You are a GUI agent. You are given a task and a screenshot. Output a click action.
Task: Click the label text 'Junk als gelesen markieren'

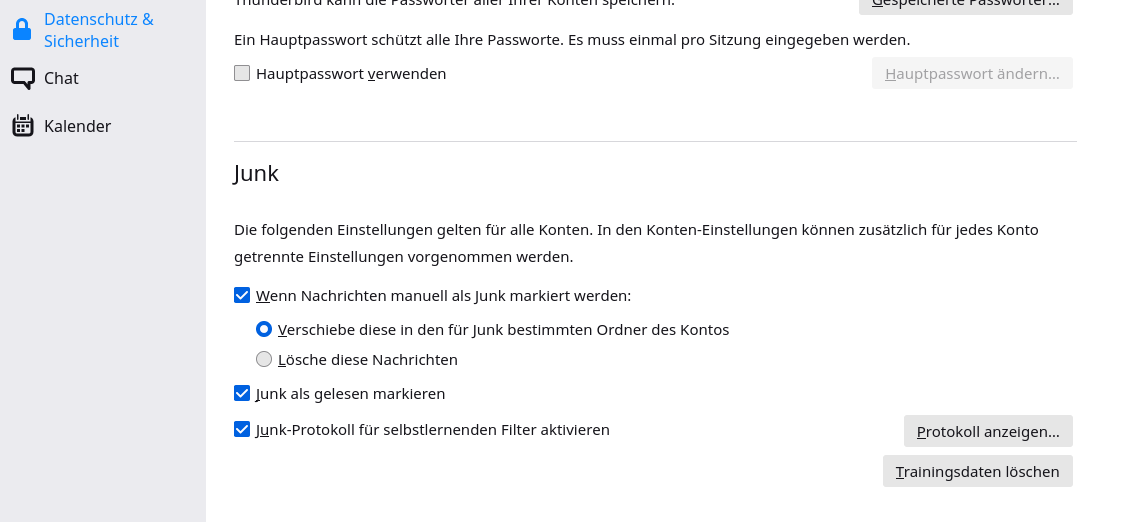pyautogui.click(x=350, y=393)
